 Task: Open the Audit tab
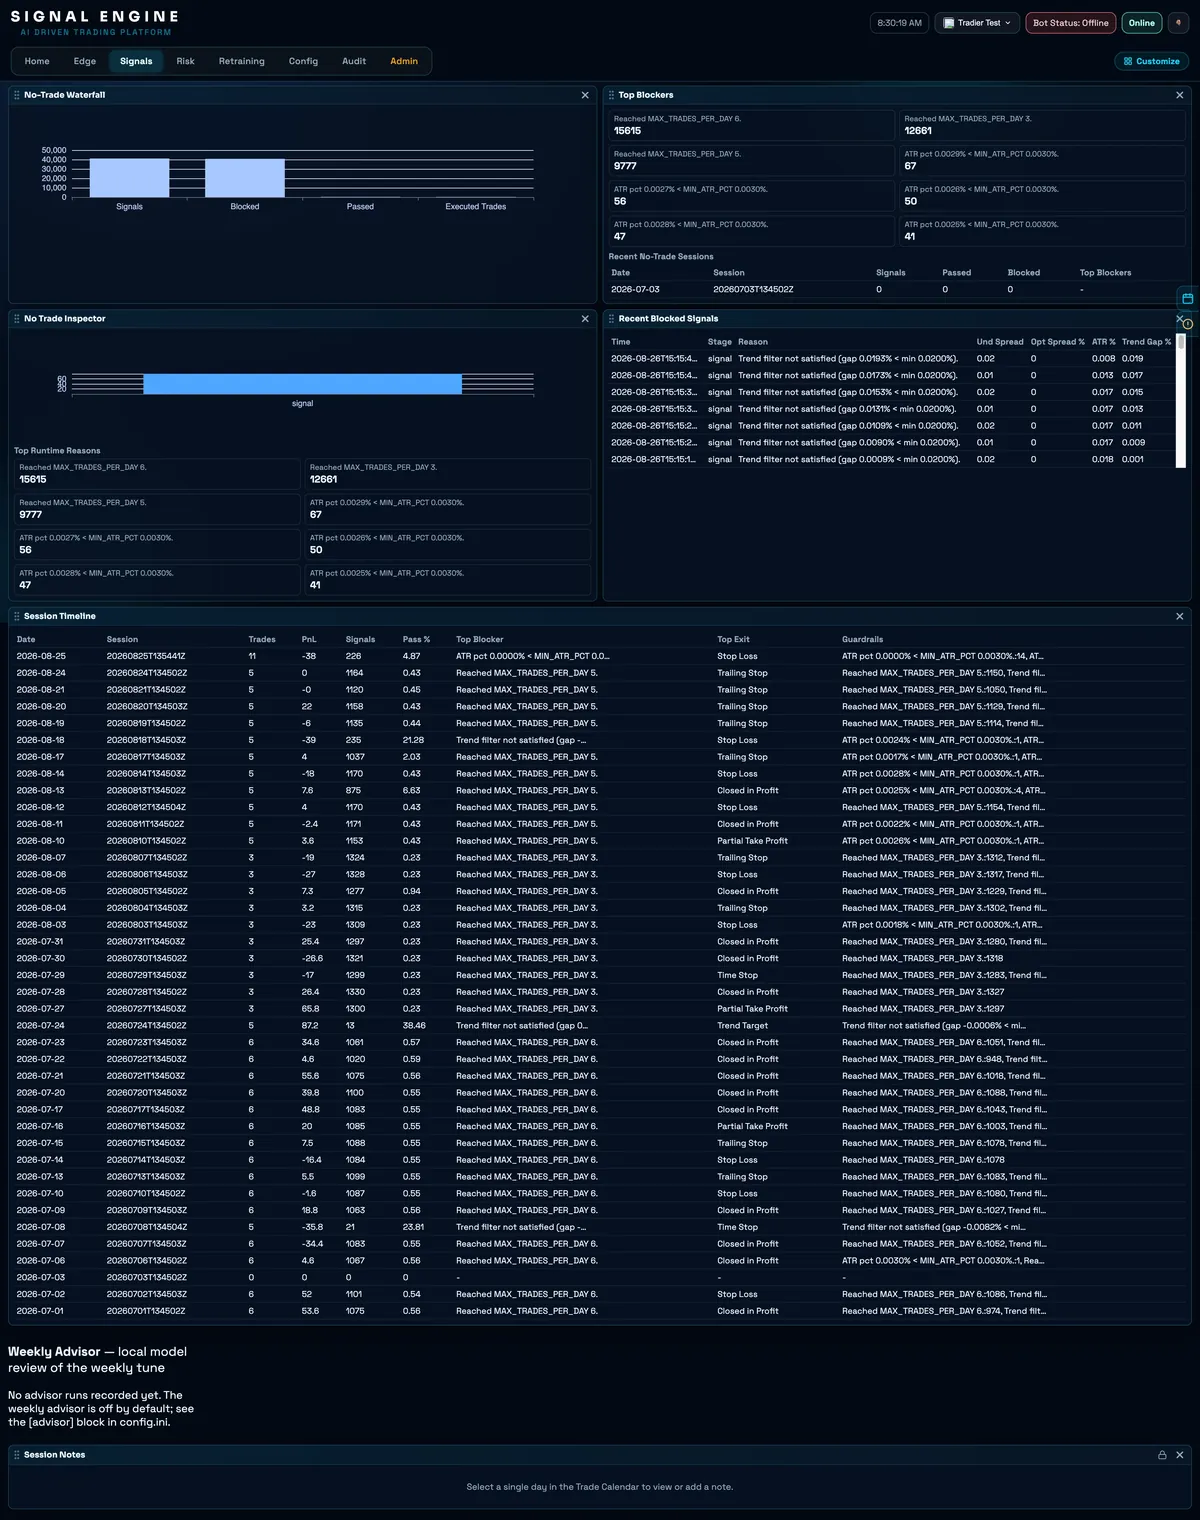tap(354, 61)
